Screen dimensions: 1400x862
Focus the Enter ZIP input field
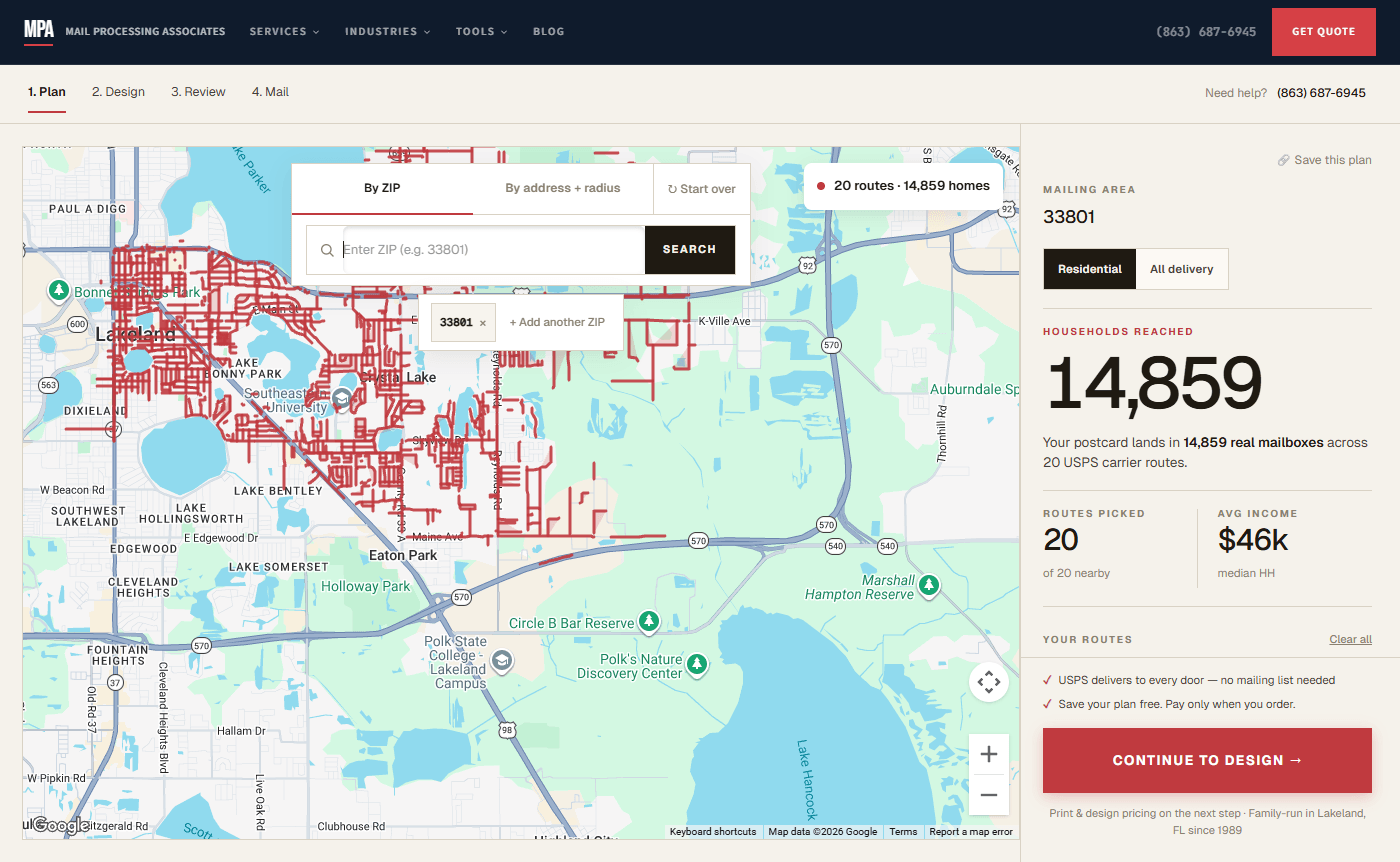click(x=493, y=250)
